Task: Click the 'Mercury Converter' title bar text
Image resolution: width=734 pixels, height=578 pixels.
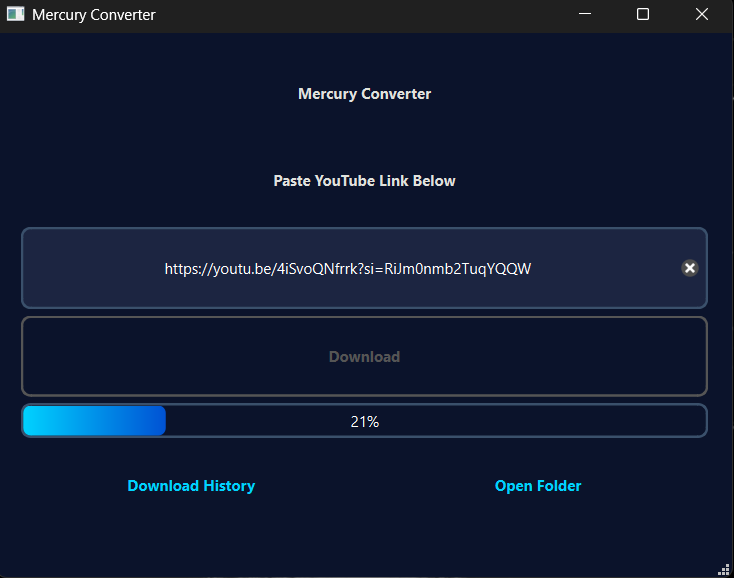Action: (94, 15)
